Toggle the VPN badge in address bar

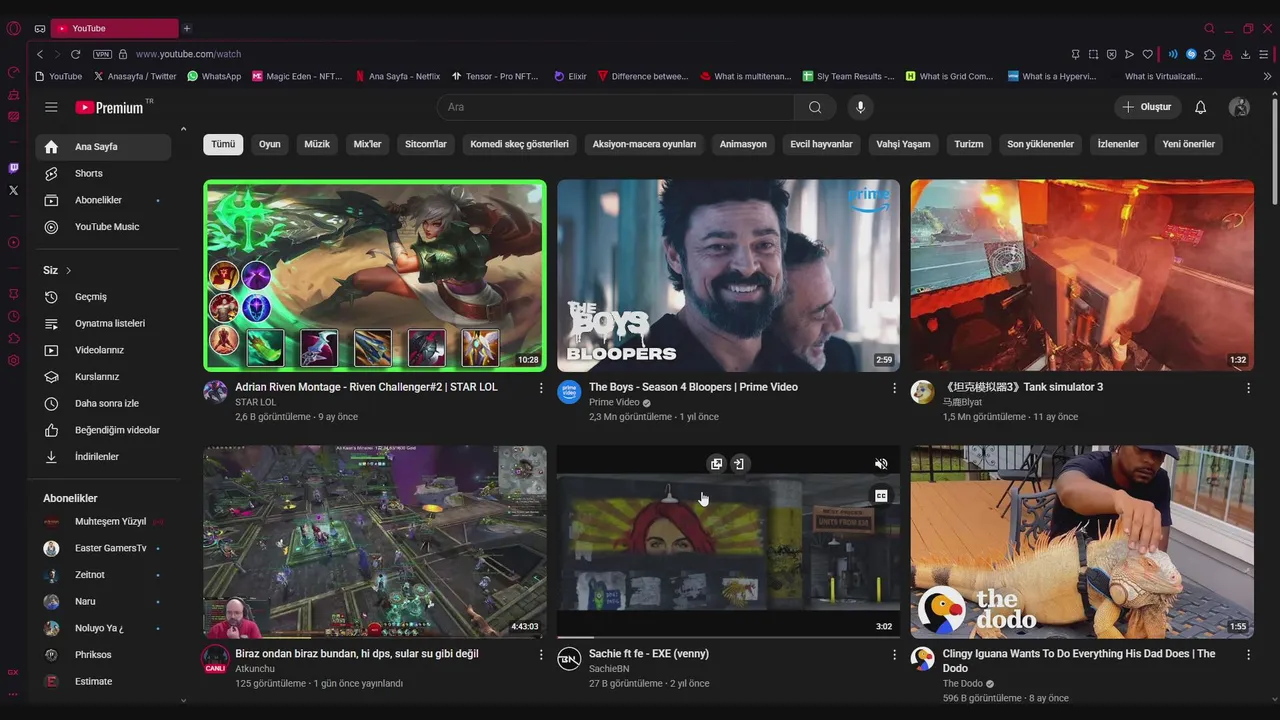(x=102, y=54)
